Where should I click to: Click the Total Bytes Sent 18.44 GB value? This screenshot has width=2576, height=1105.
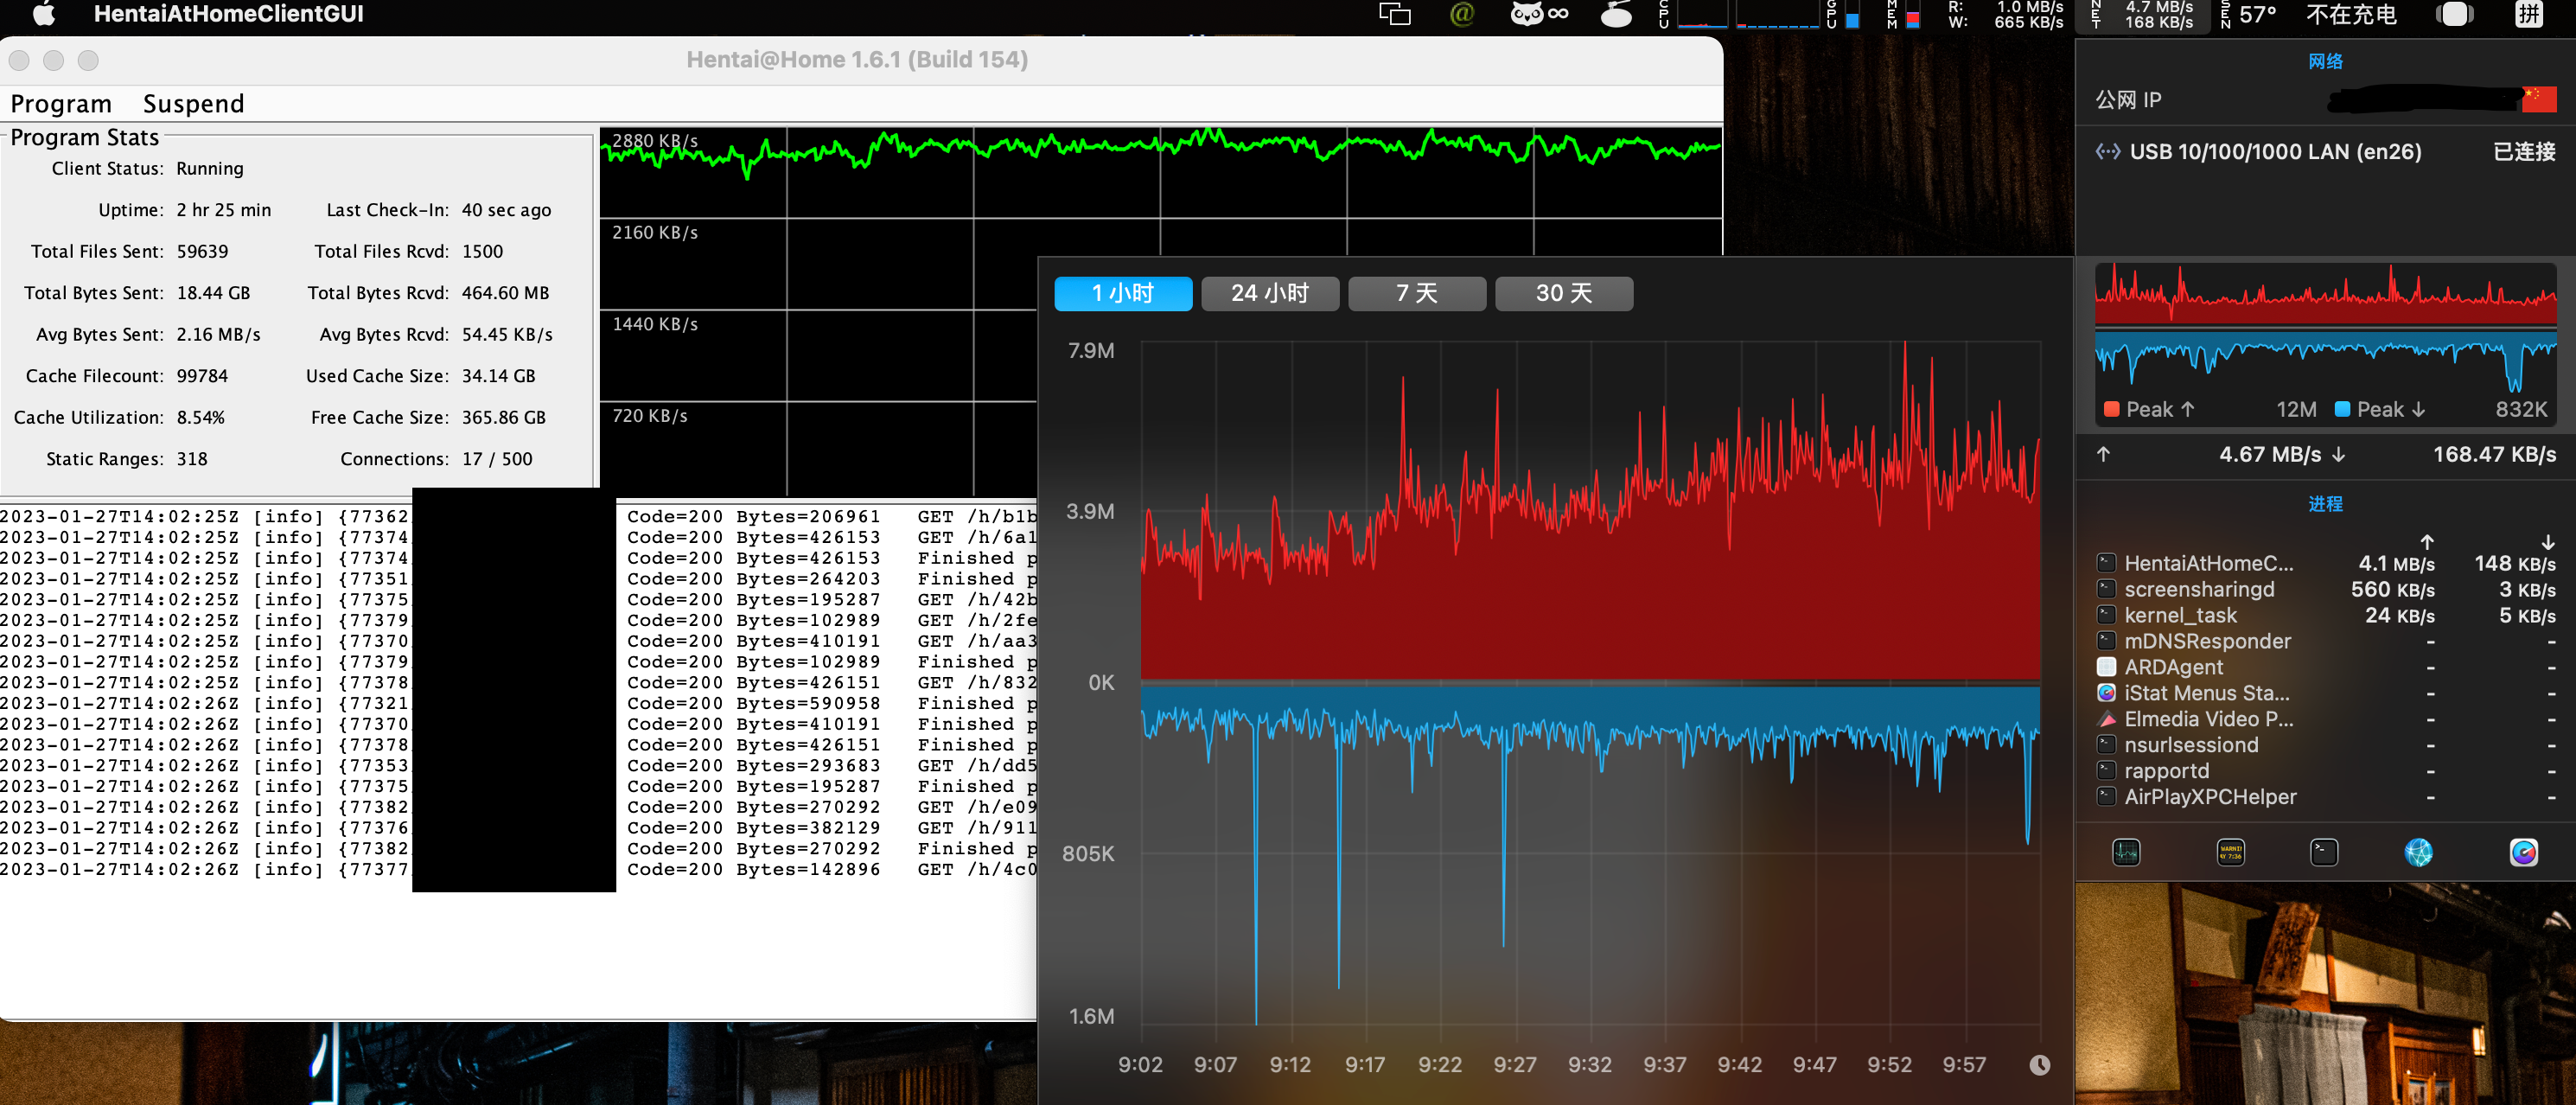pyautogui.click(x=213, y=293)
